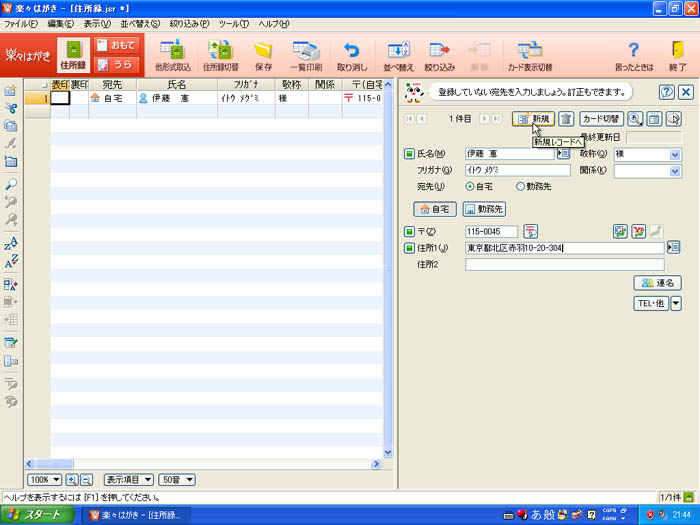Click the postal code lookup icon beside 115-0045
700x525 pixels.
[530, 231]
